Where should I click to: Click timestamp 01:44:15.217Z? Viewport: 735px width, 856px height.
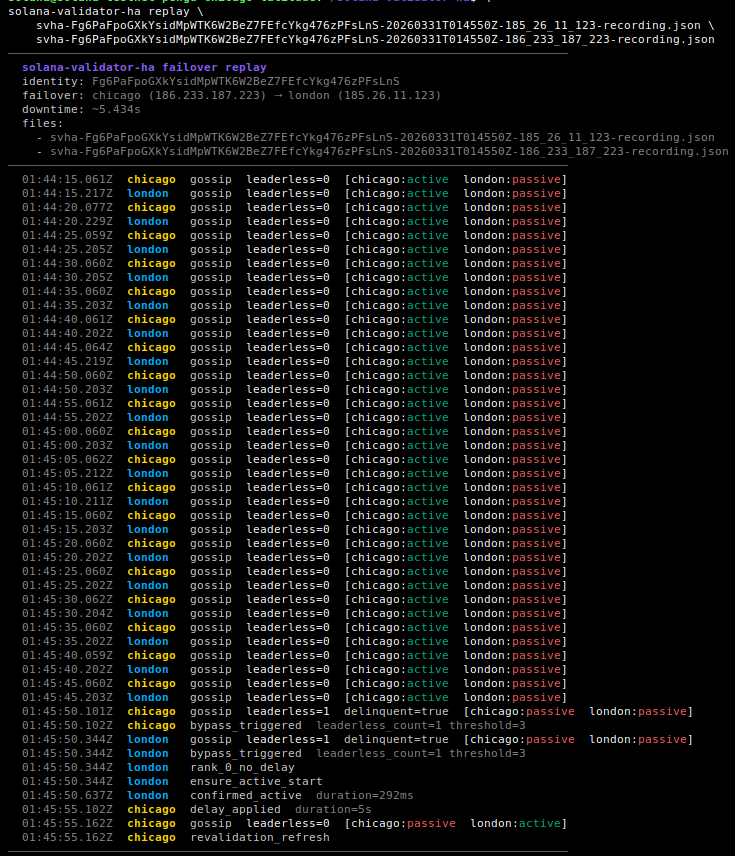(x=67, y=193)
